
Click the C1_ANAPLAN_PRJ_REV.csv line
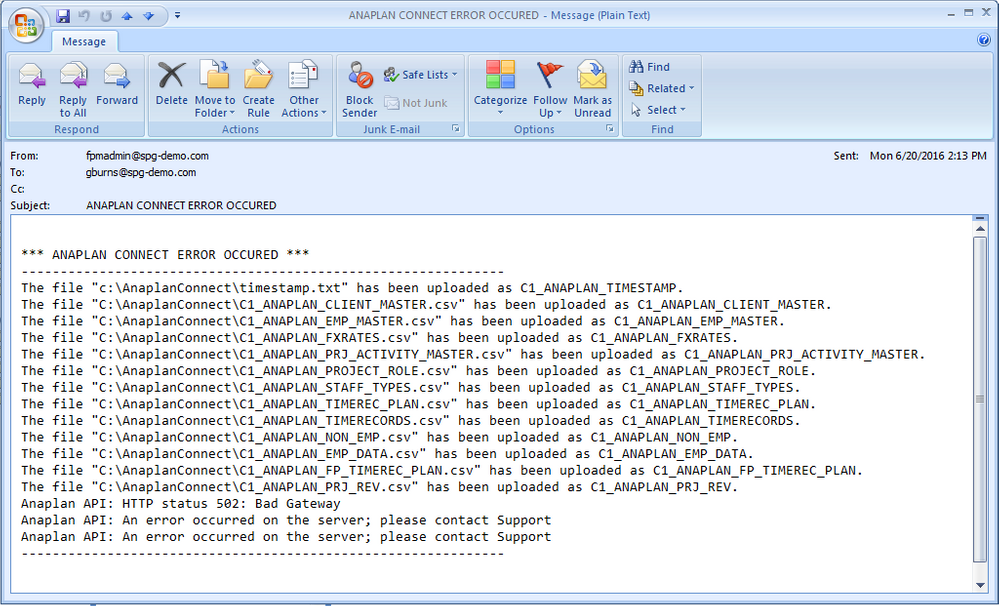click(380, 487)
